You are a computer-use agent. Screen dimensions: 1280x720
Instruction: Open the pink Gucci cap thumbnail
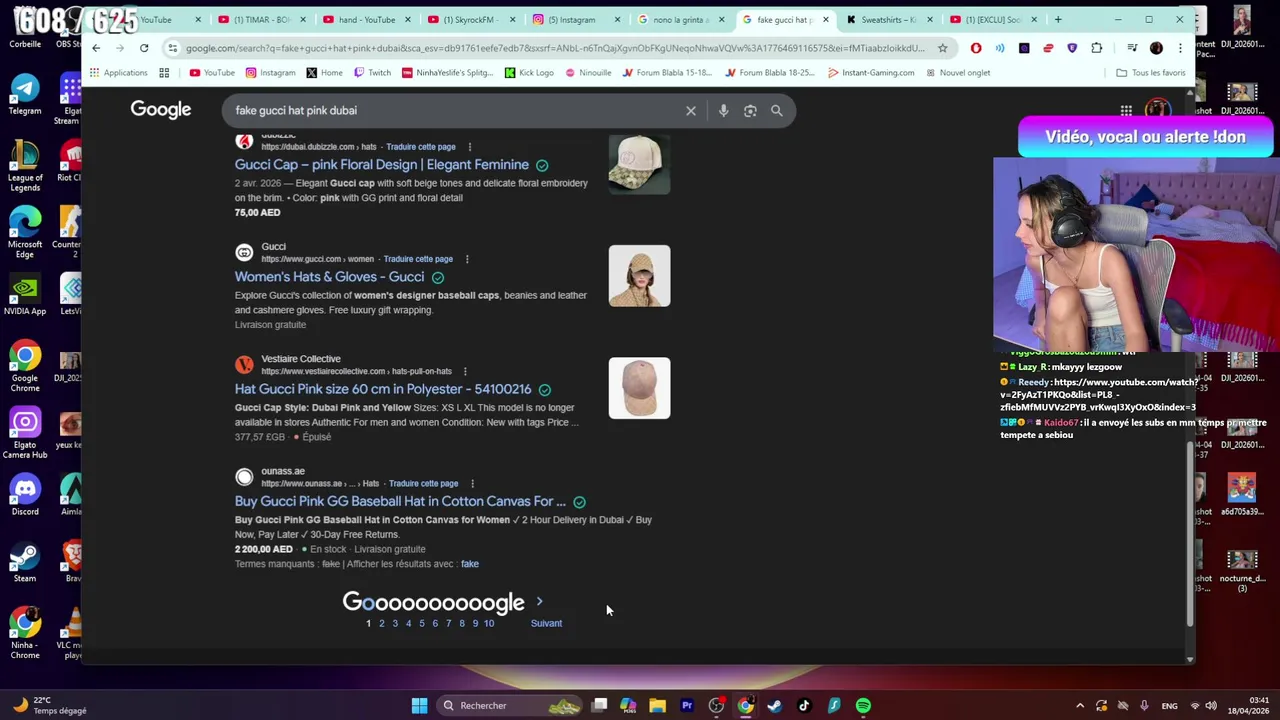[x=639, y=164]
